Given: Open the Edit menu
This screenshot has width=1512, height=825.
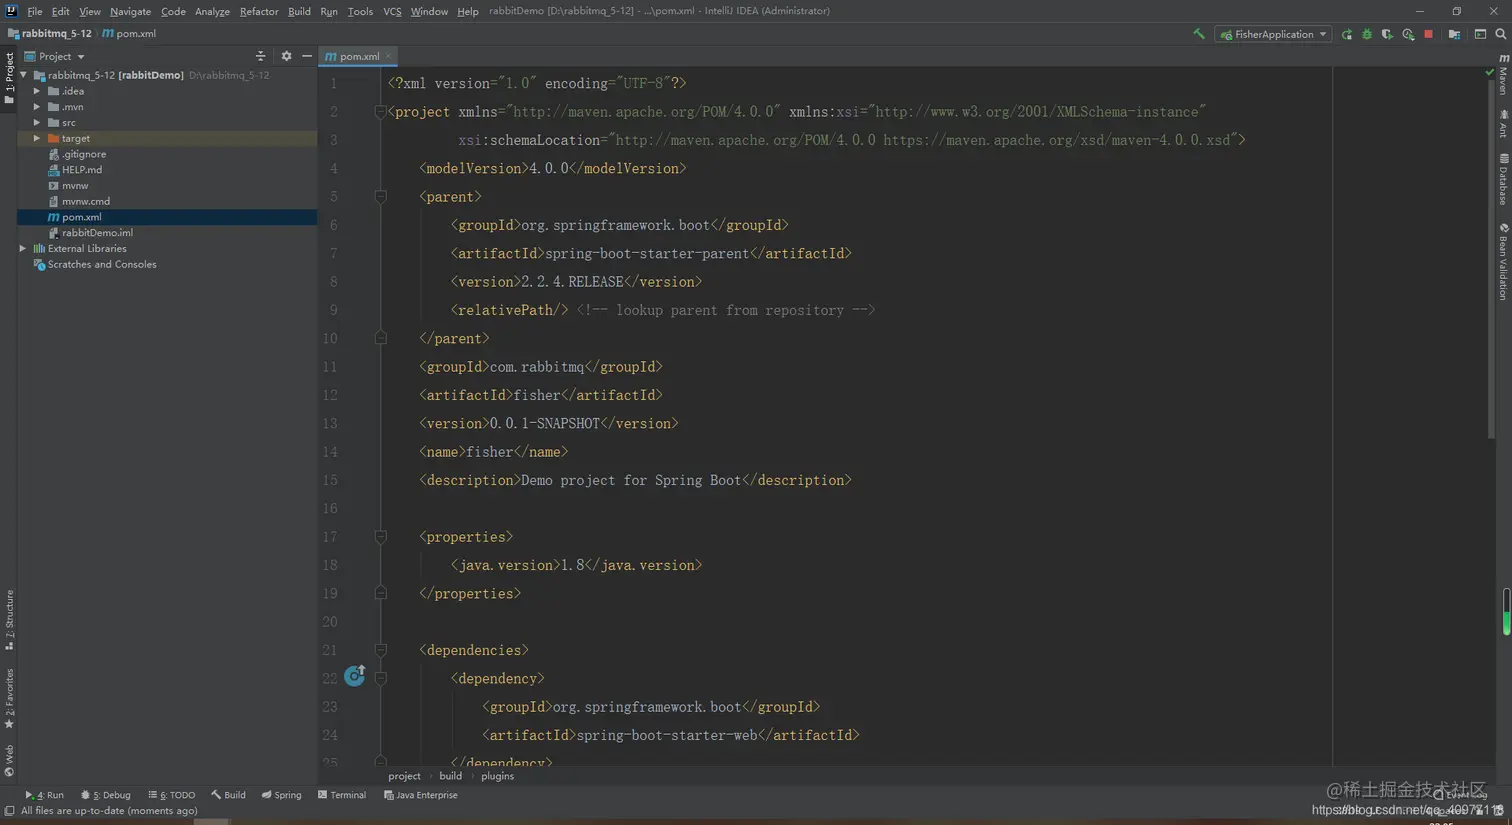Looking at the screenshot, I should [x=60, y=11].
